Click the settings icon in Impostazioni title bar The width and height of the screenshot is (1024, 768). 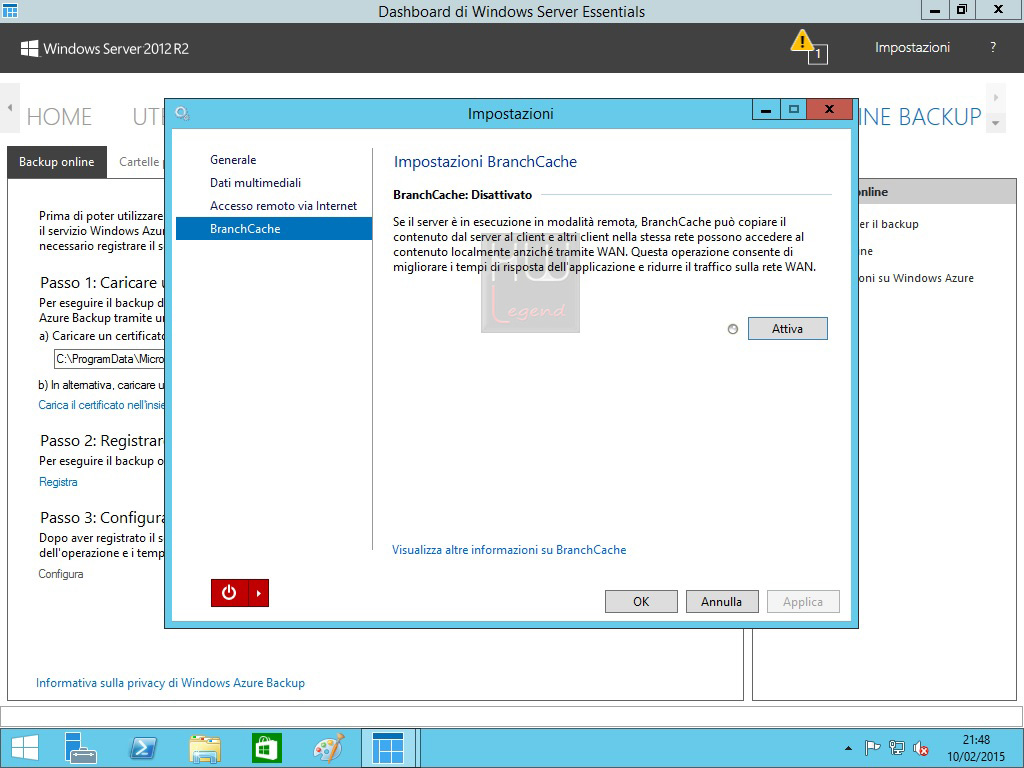[182, 114]
